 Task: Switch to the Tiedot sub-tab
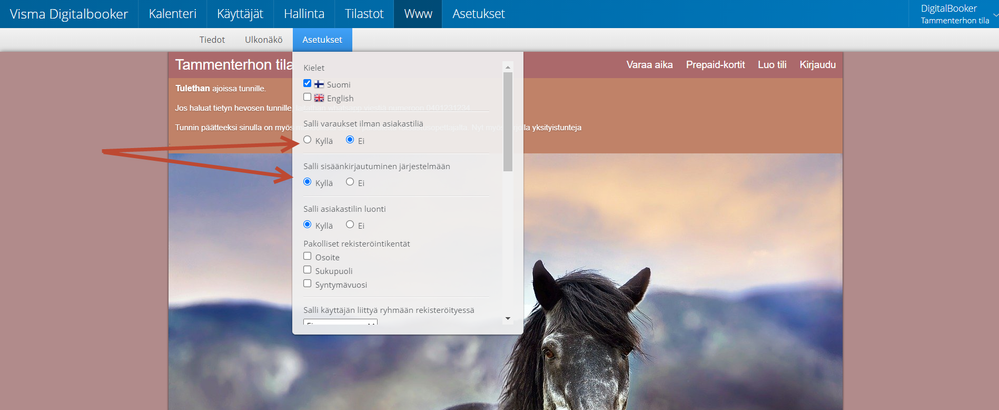[212, 39]
